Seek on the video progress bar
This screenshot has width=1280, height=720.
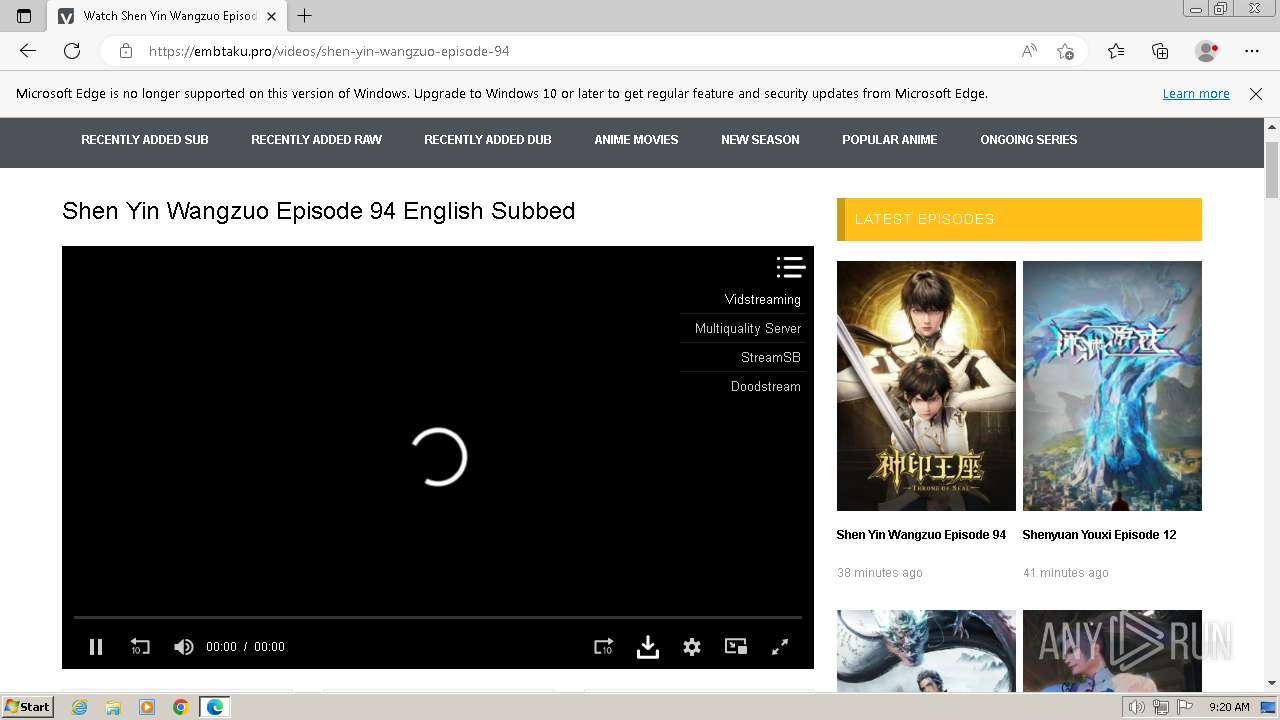tap(438, 617)
